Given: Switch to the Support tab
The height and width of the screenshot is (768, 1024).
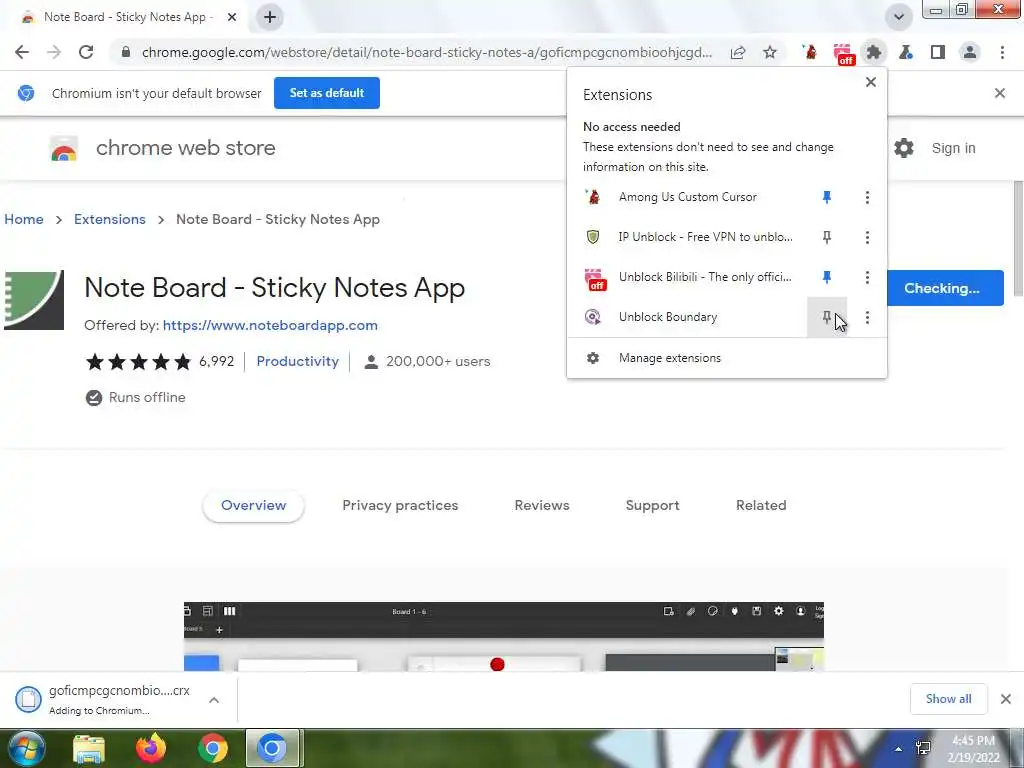Looking at the screenshot, I should pyautogui.click(x=652, y=505).
